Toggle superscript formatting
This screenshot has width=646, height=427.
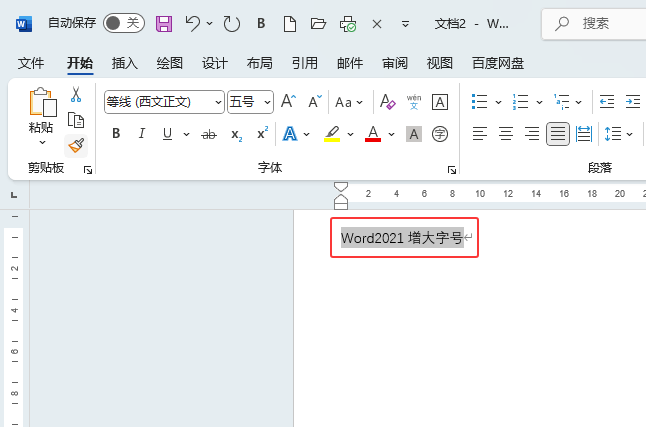coord(262,133)
